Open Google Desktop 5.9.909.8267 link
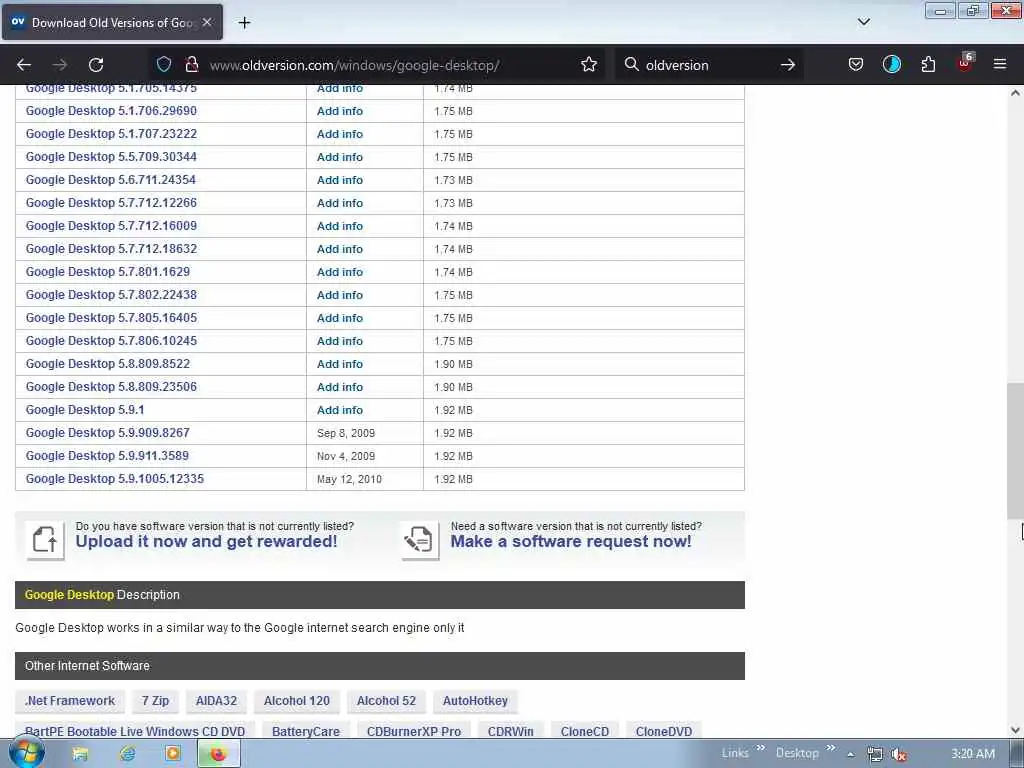The height and width of the screenshot is (768, 1024). click(x=108, y=433)
